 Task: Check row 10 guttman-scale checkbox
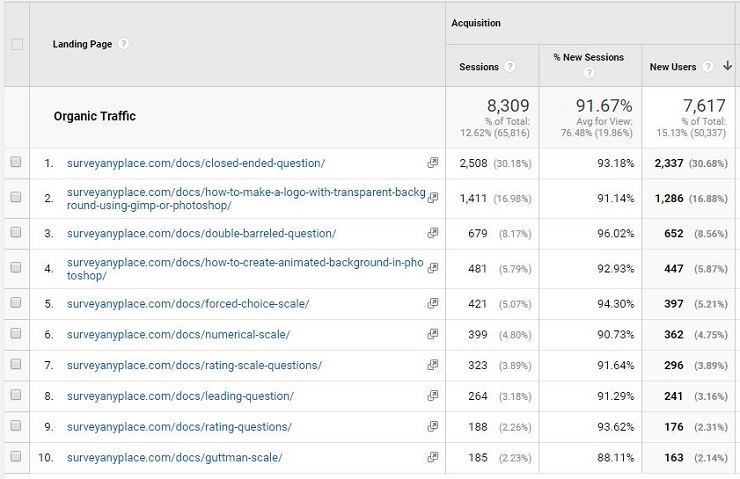(x=16, y=456)
